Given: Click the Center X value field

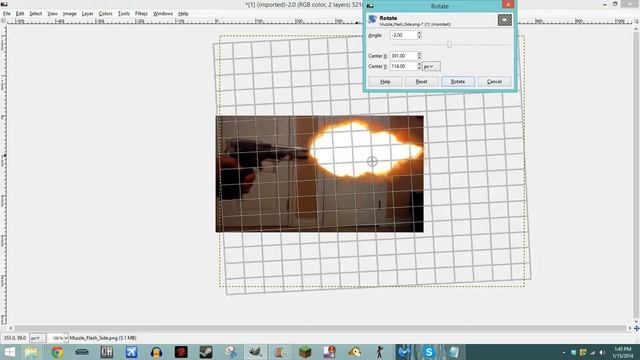Looking at the screenshot, I should point(403,56).
